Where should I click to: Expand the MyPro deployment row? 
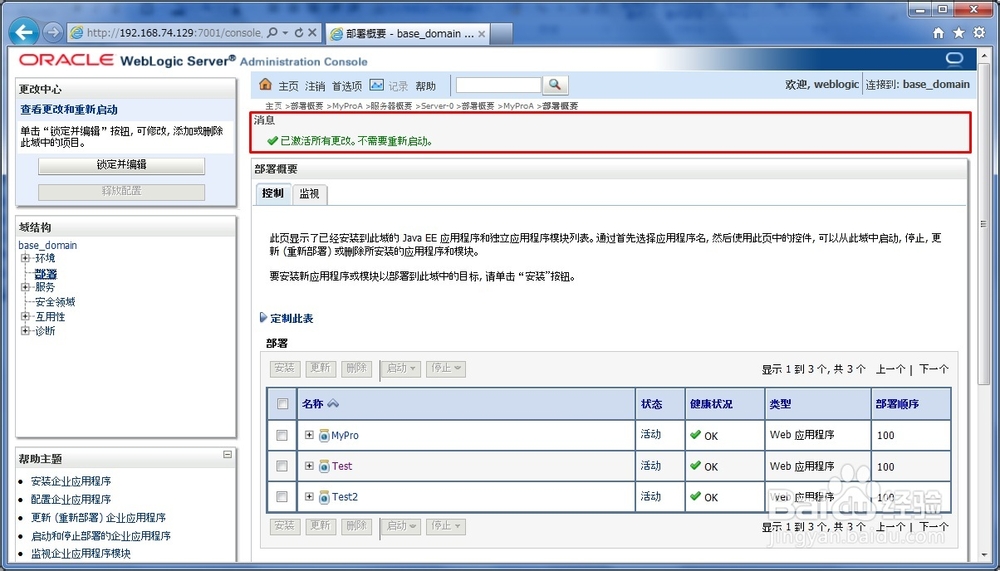point(309,435)
